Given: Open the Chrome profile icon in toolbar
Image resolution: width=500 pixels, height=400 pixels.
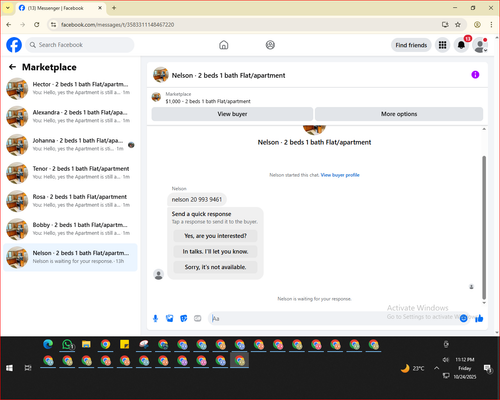Looking at the screenshot, I should pos(477,25).
